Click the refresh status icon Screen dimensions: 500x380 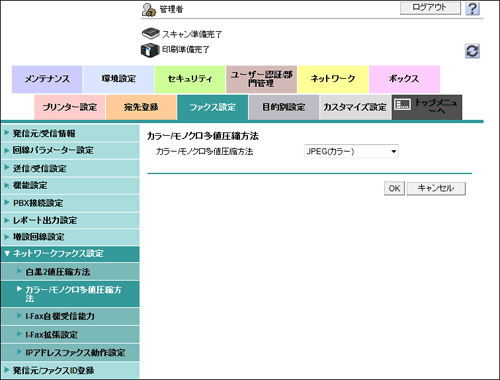point(472,51)
